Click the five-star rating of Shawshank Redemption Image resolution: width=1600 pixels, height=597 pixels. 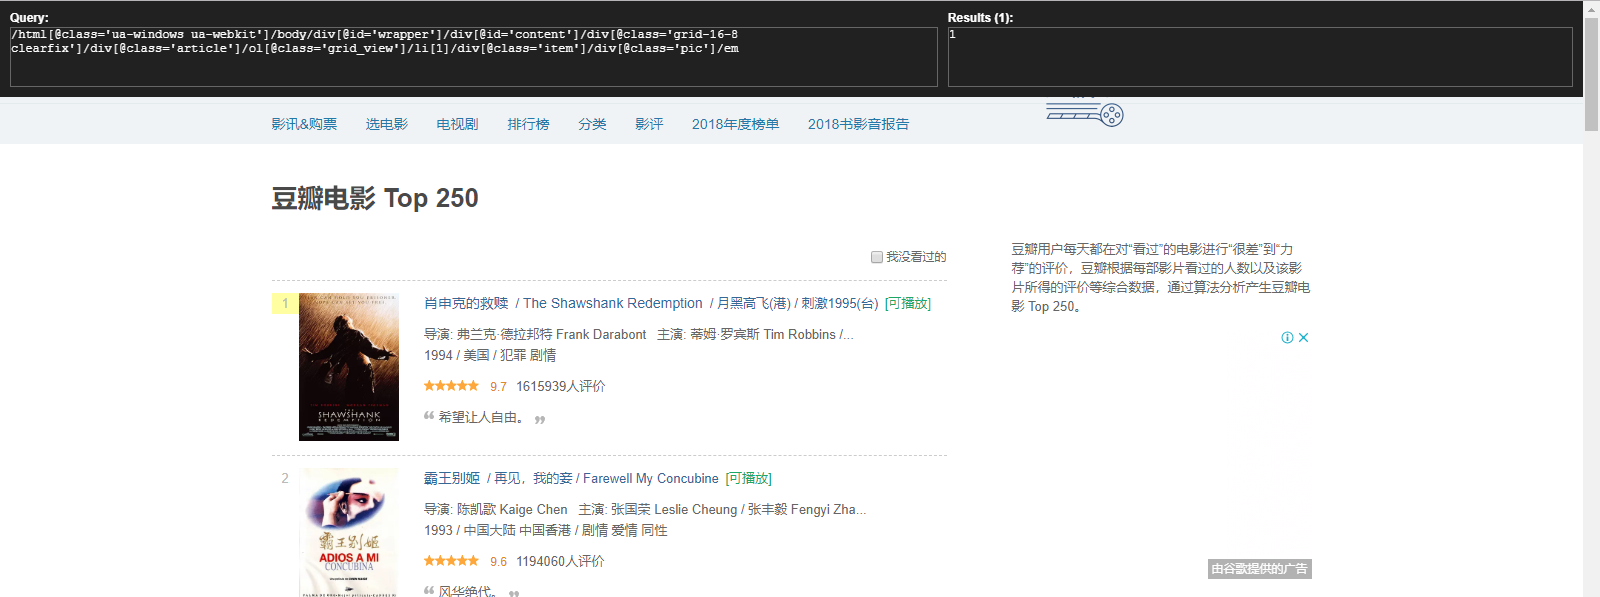point(451,385)
